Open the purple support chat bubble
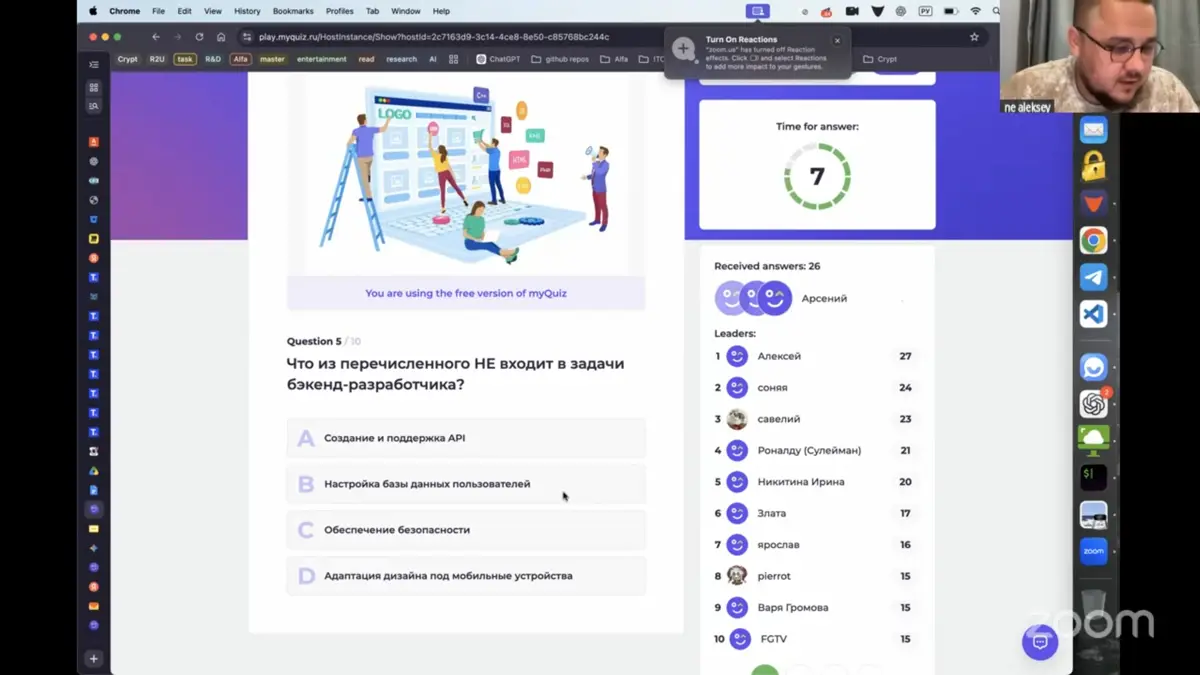 tap(1040, 642)
